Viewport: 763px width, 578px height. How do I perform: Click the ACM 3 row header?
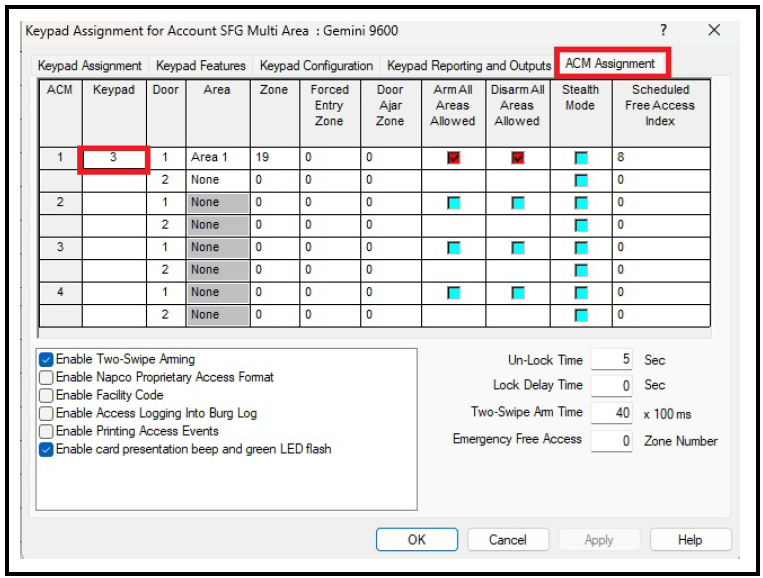pyautogui.click(x=60, y=248)
